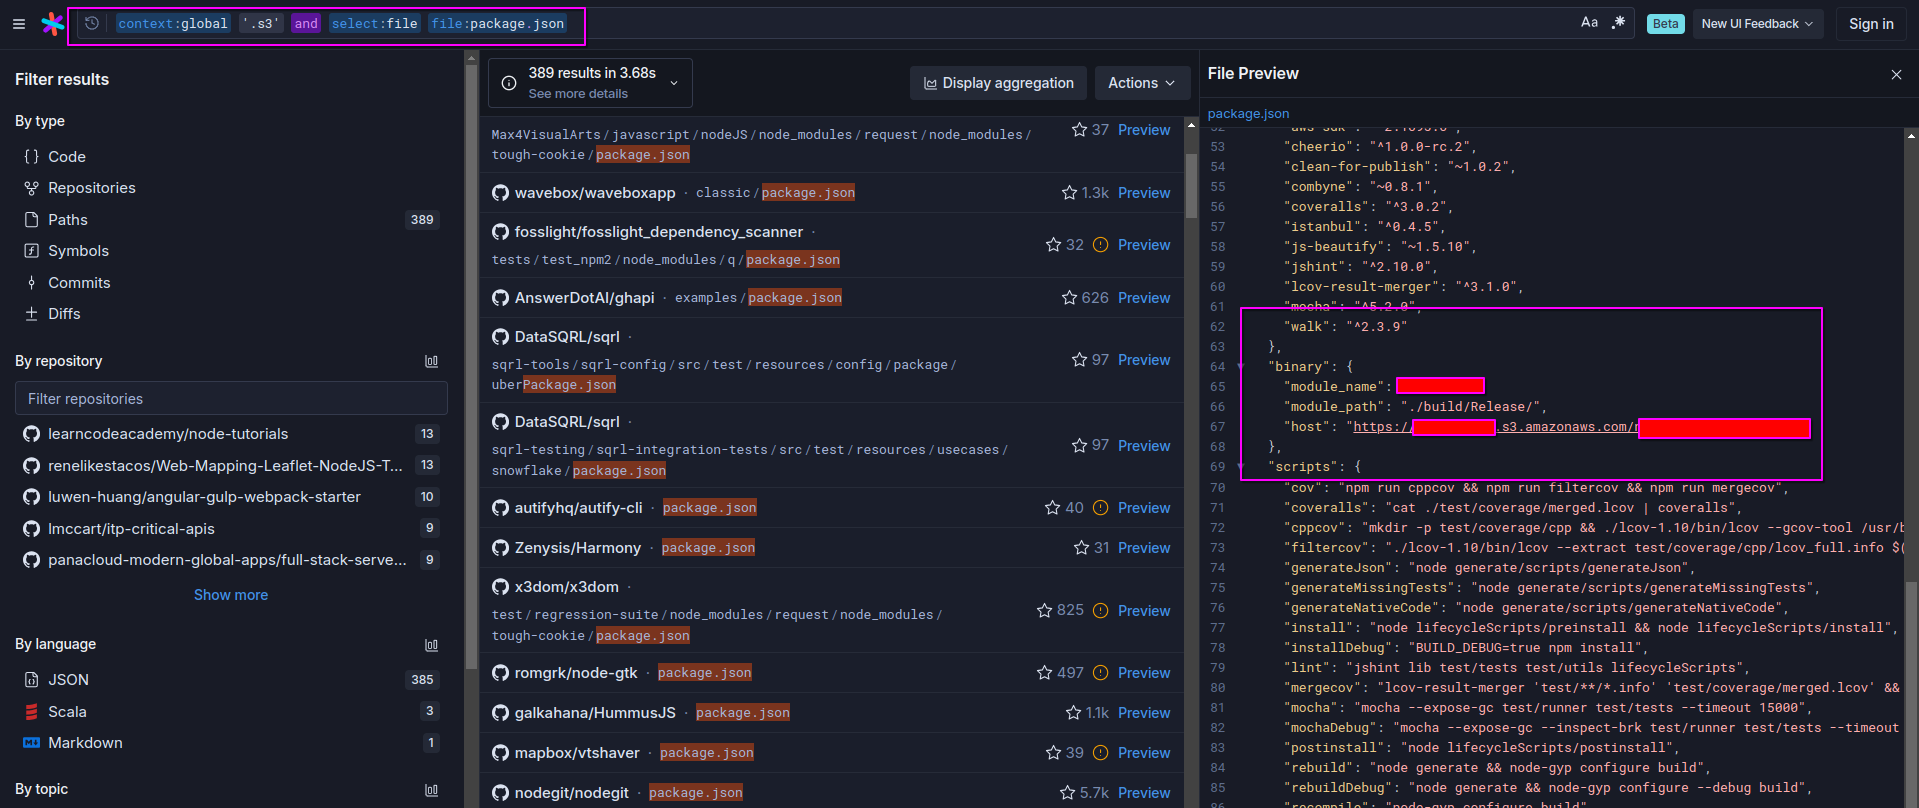1919x808 pixels.
Task: Select luwen-huang/angular-gulp-webpack-starter repository filter
Action: click(x=231, y=497)
